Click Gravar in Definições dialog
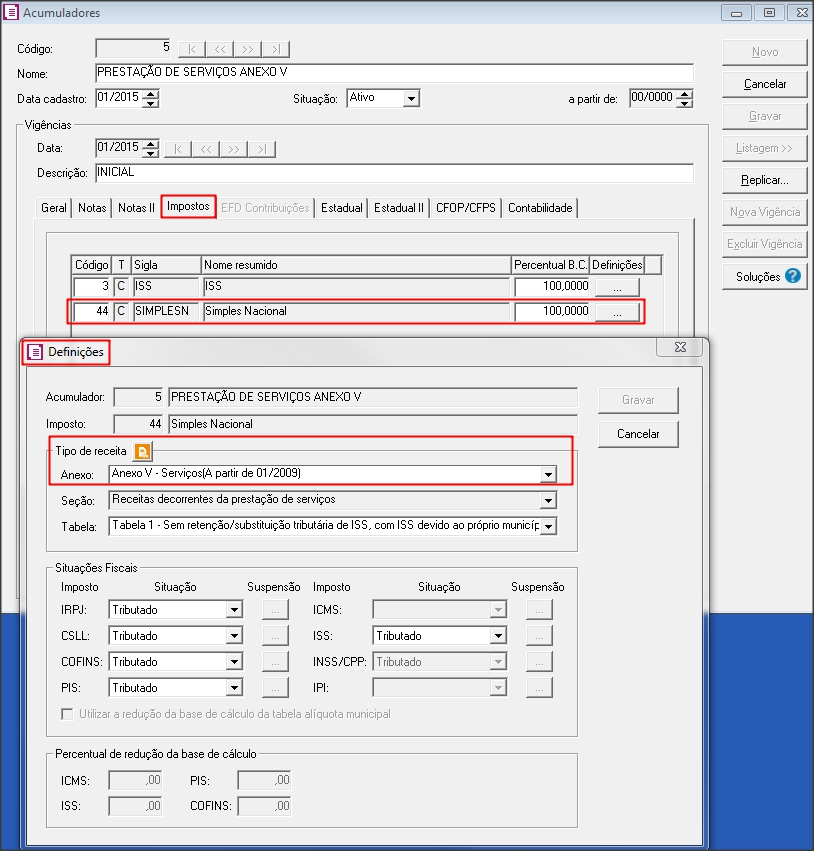Image resolution: width=814 pixels, height=851 pixels. coord(638,400)
